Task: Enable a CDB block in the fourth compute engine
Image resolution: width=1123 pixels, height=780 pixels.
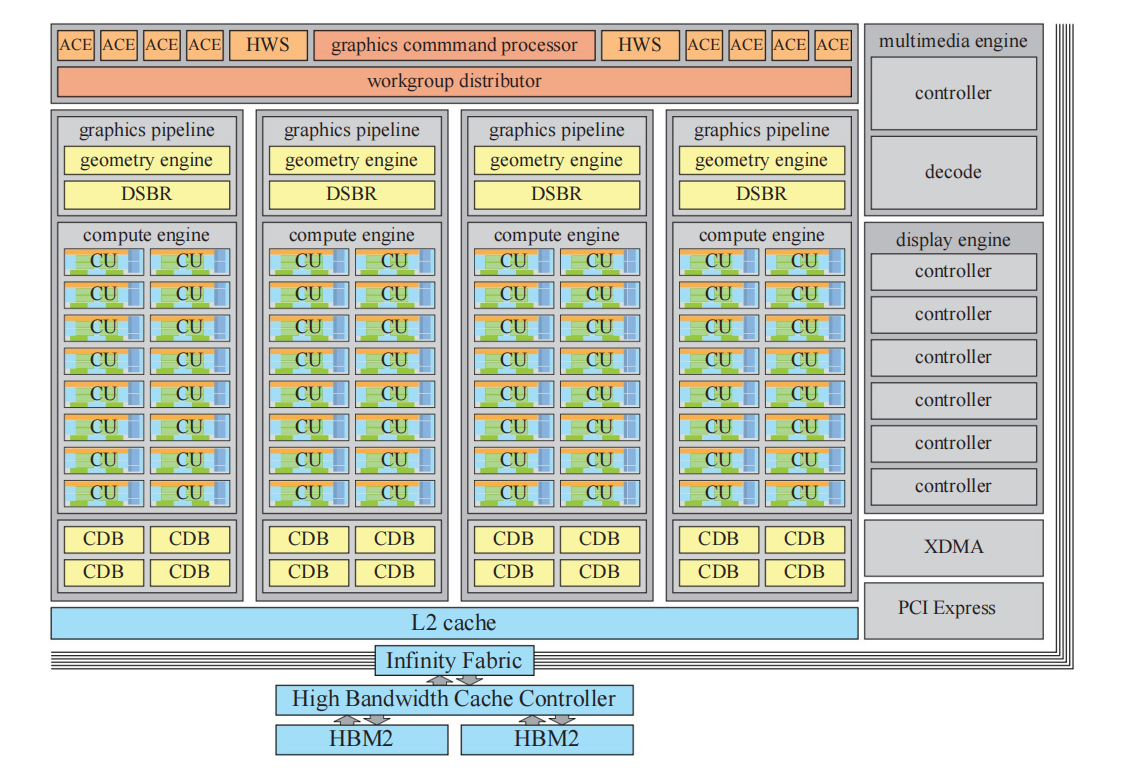Action: [x=718, y=539]
